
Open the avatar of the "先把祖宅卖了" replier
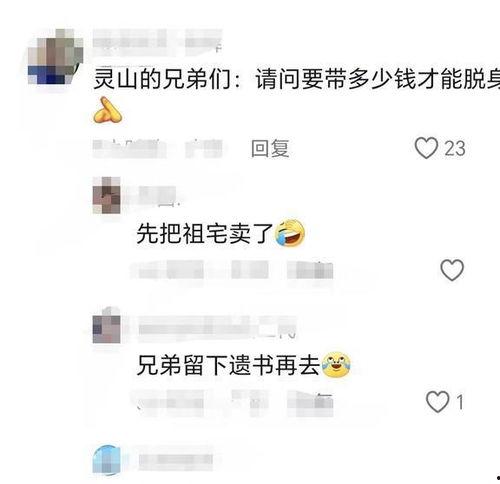(106, 195)
